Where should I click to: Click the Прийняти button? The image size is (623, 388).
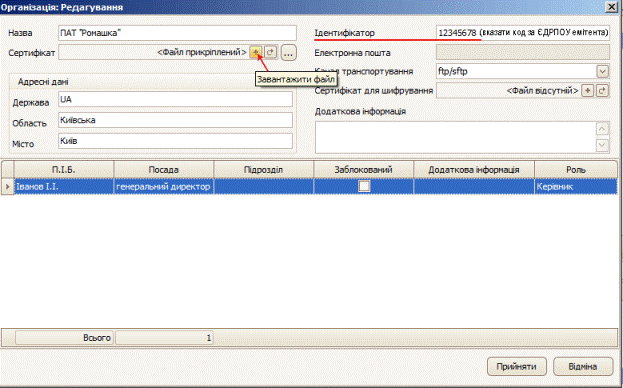[x=517, y=366]
